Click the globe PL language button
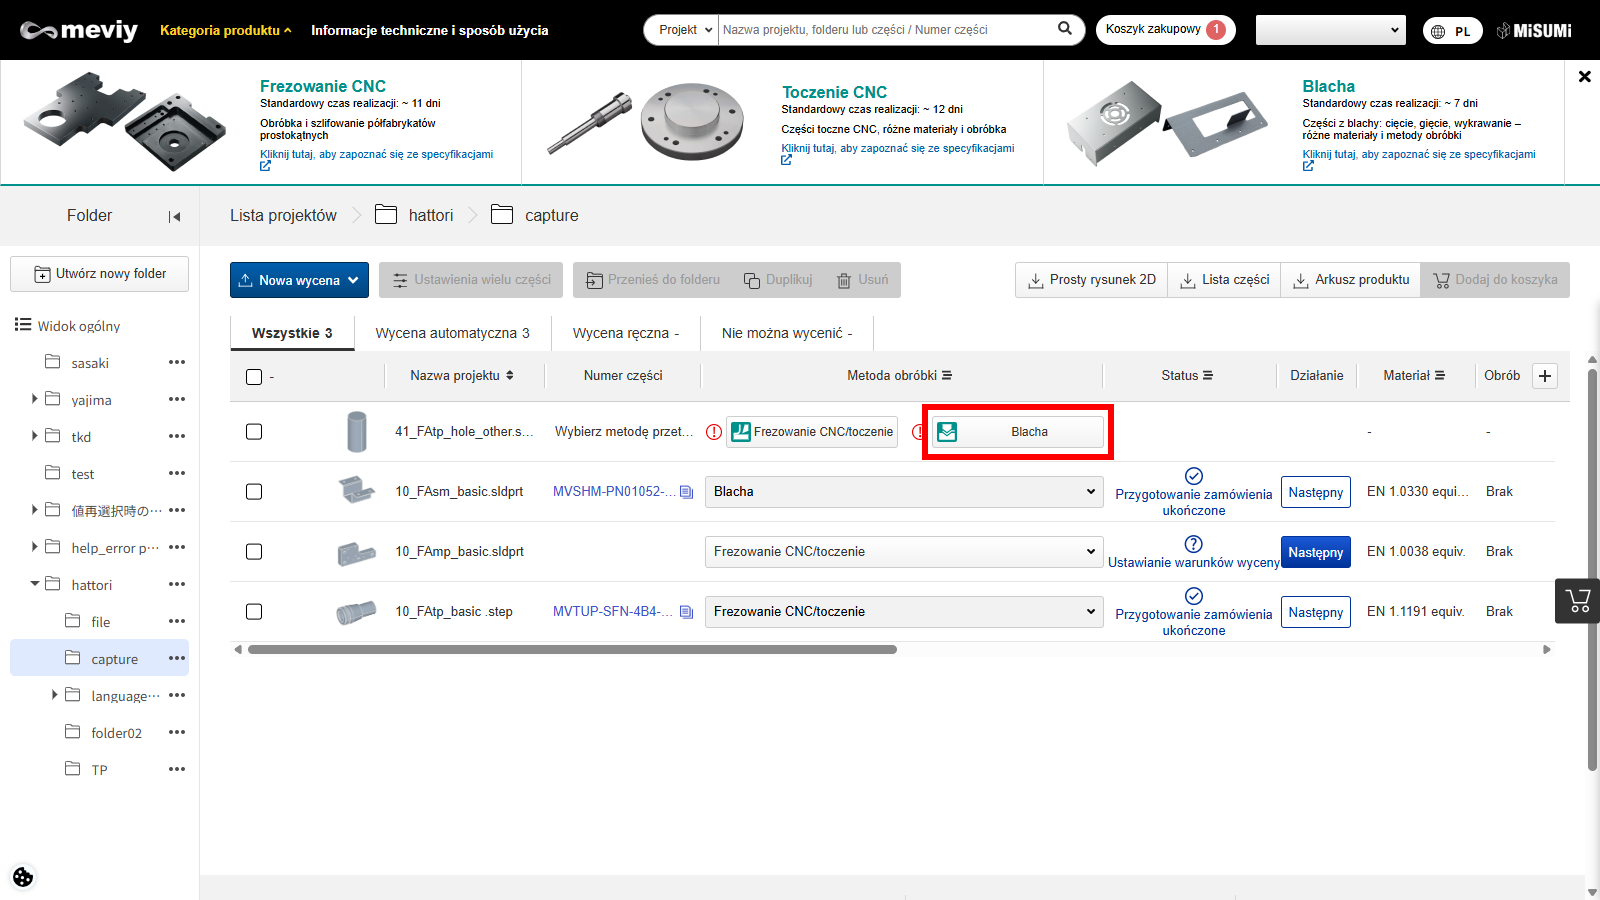This screenshot has width=1600, height=900. pos(1452,31)
